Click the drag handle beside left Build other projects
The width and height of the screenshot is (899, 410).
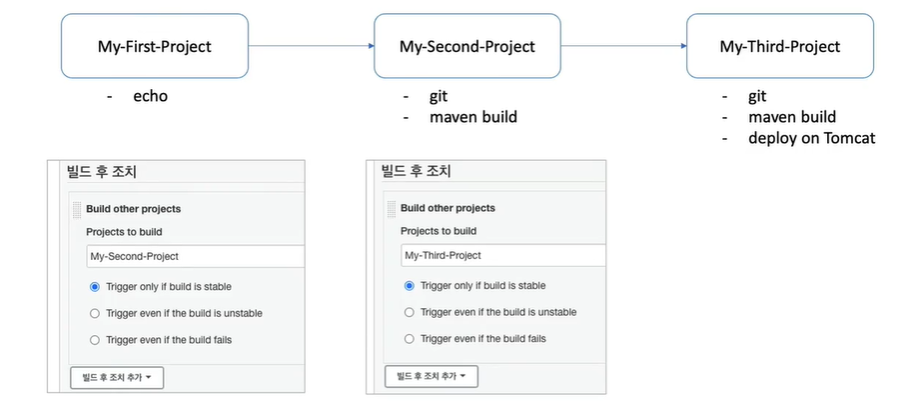pyautogui.click(x=77, y=210)
